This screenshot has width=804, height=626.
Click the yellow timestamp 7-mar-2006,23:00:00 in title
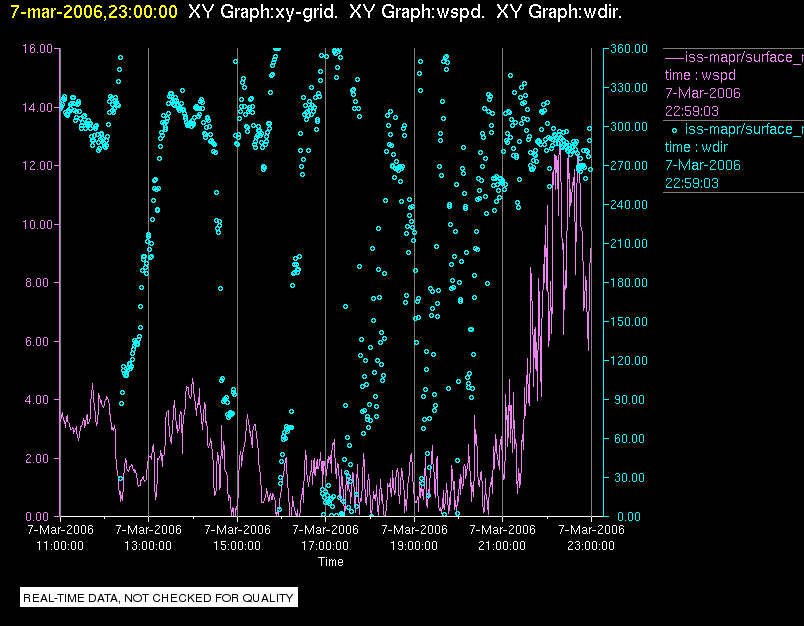click(x=94, y=12)
